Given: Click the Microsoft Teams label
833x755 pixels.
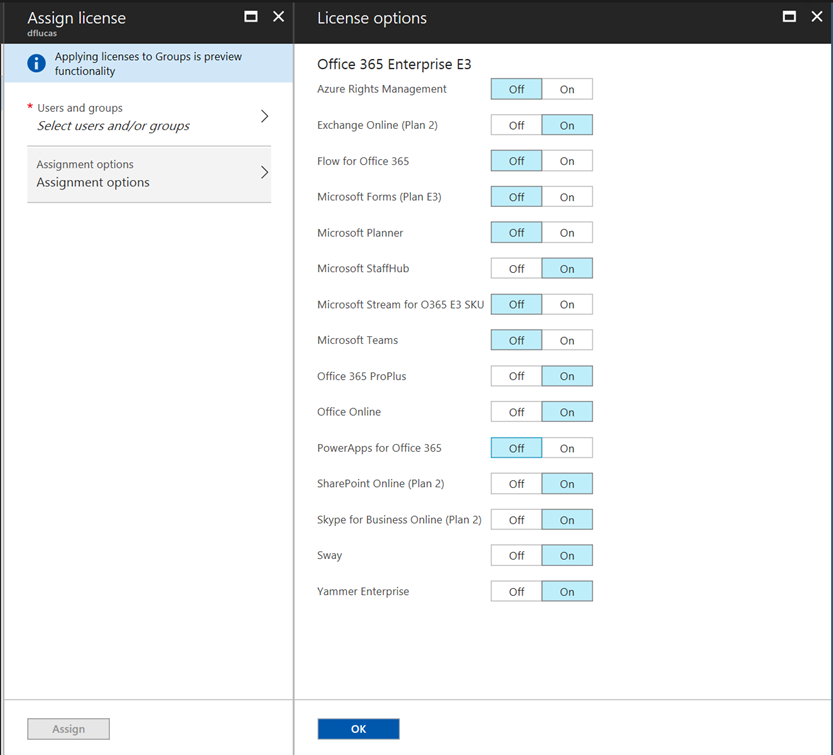Looking at the screenshot, I should [358, 340].
